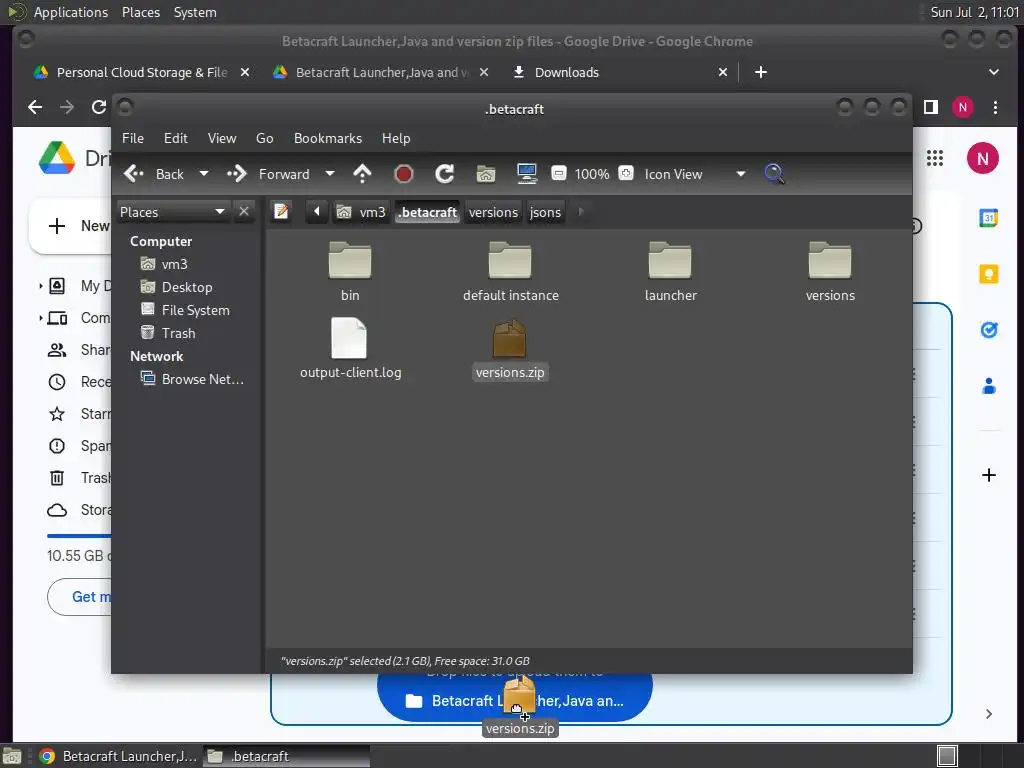Open the Icon View mode dropdown
The image size is (1024, 768).
click(694, 174)
